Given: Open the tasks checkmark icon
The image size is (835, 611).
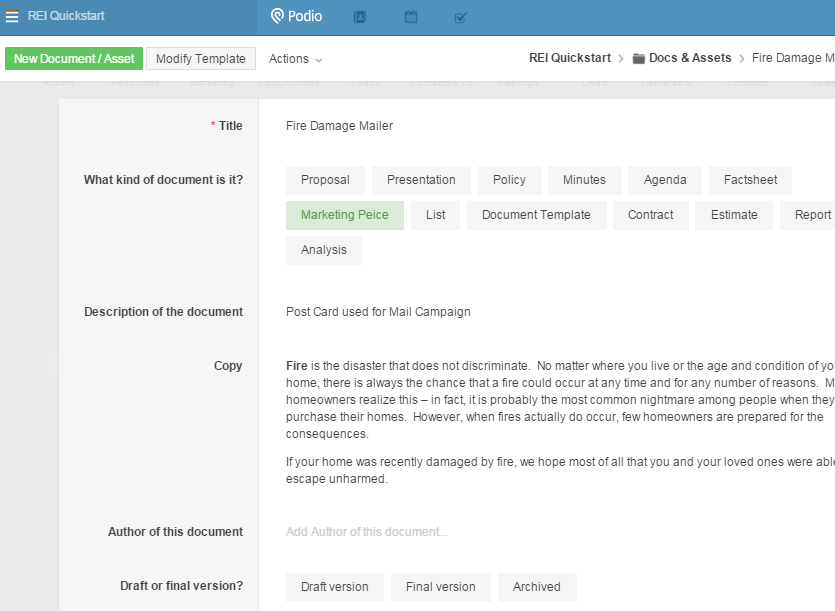Looking at the screenshot, I should coord(460,17).
